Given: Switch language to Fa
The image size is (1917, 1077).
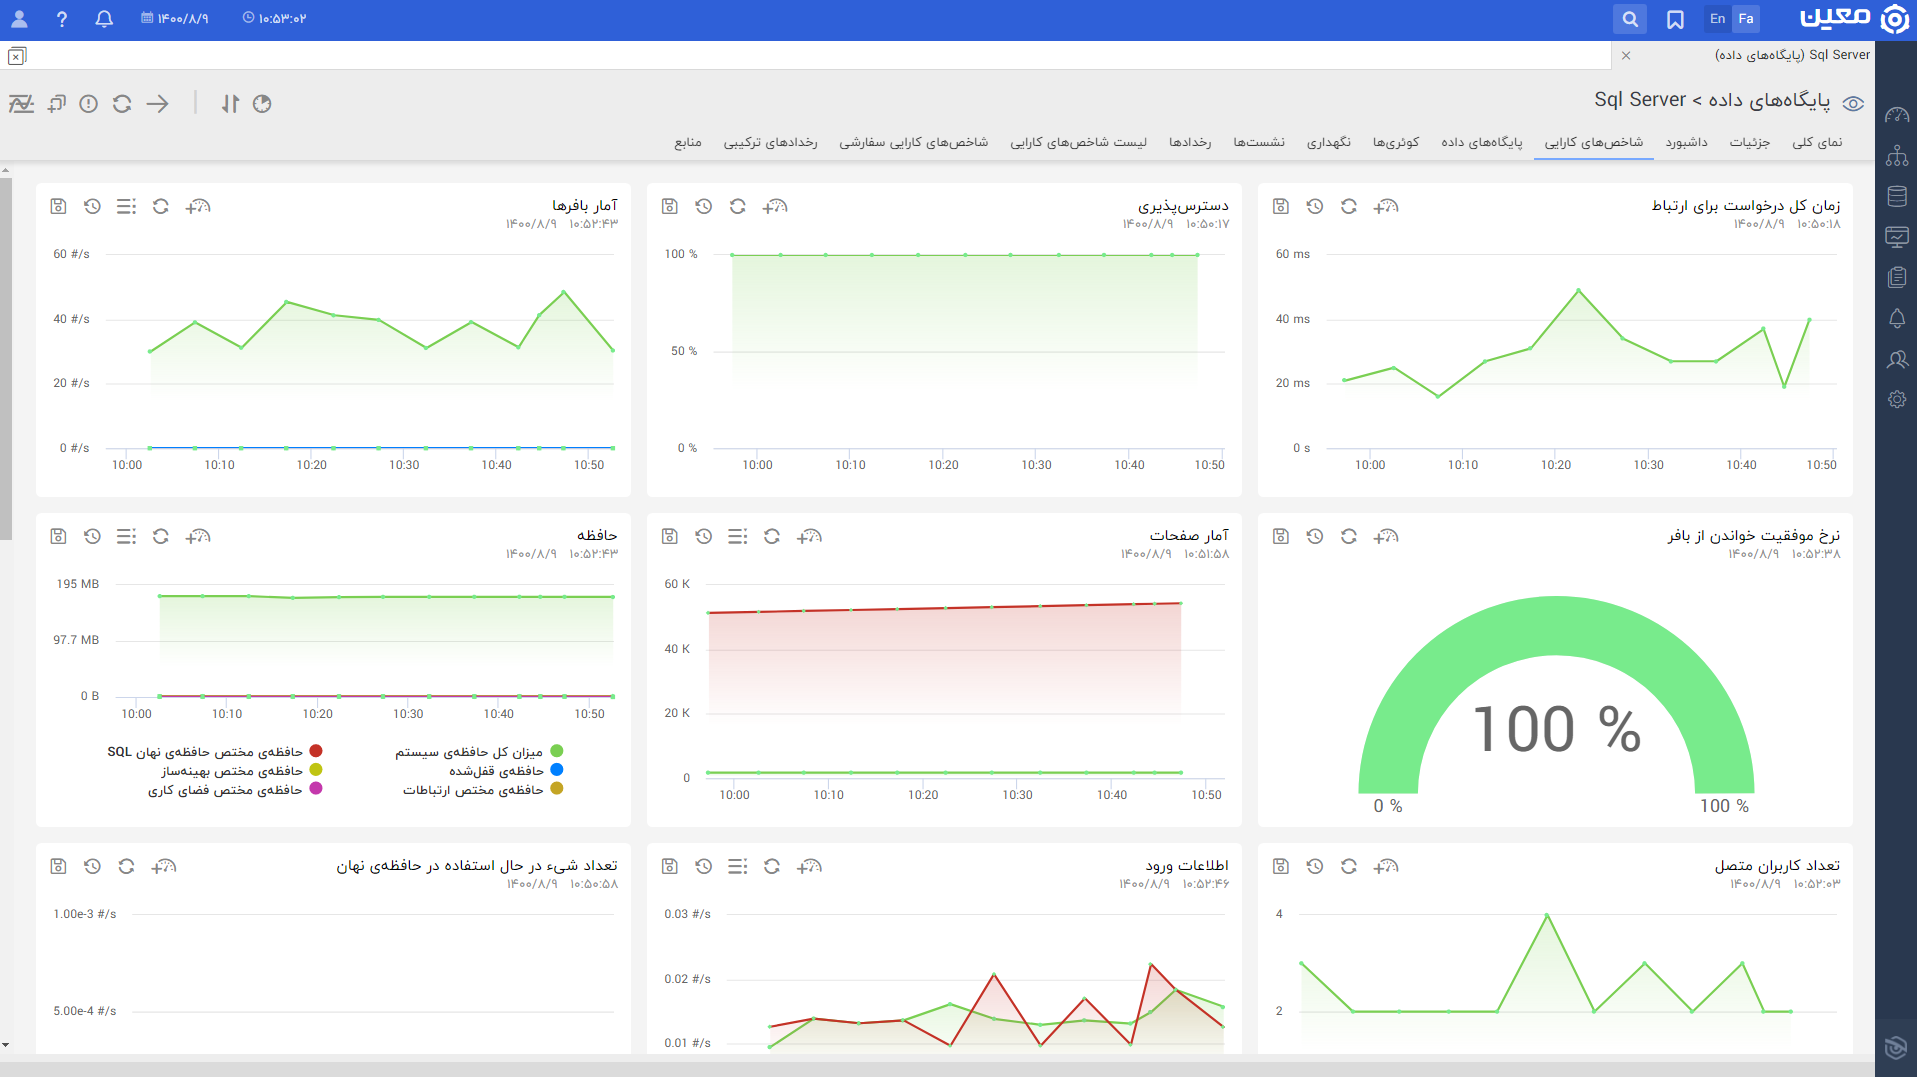Looking at the screenshot, I should point(1746,18).
